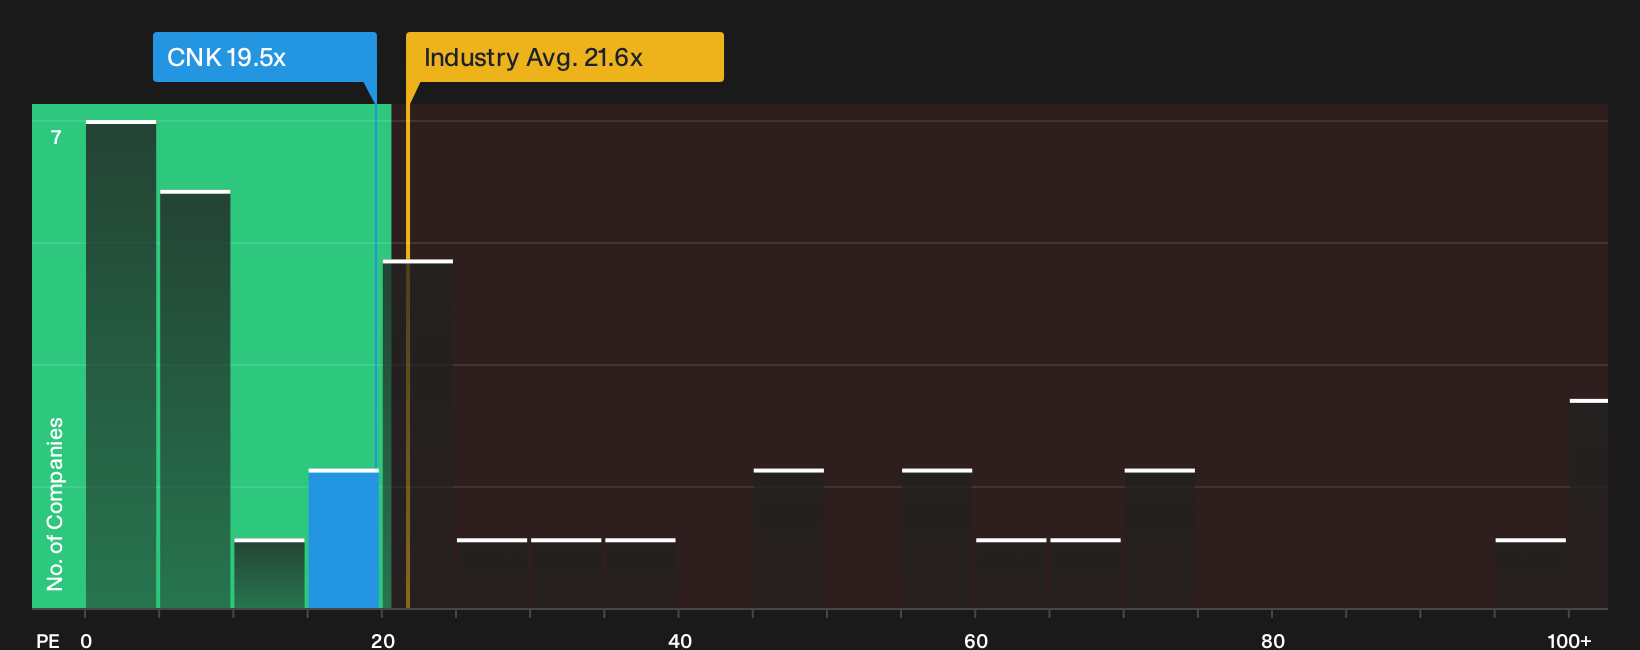The height and width of the screenshot is (650, 1640).
Task: Click the 40 tick label on PE axis
Action: coord(680,640)
